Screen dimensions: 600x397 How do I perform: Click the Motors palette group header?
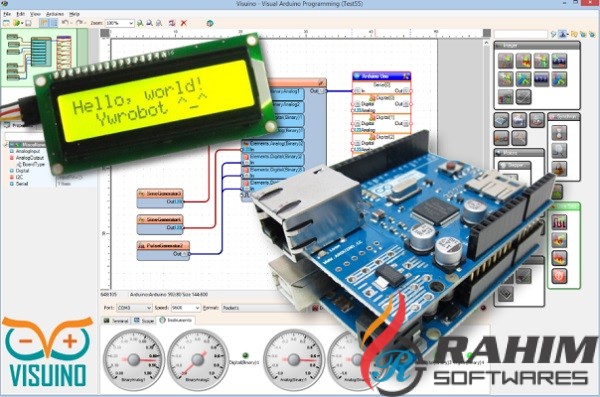point(519,153)
